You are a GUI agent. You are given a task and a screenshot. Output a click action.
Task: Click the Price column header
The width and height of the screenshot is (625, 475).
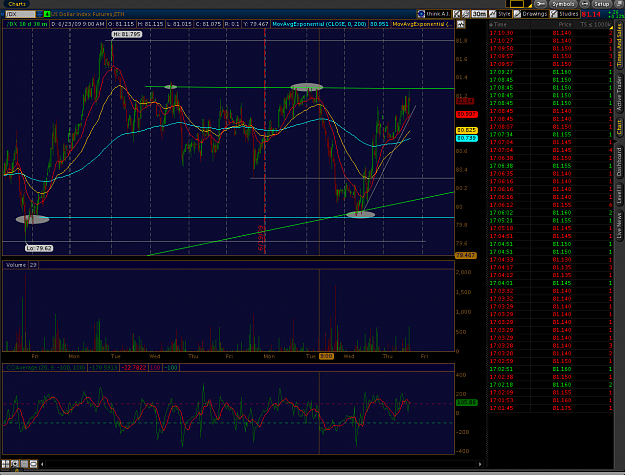tap(565, 24)
